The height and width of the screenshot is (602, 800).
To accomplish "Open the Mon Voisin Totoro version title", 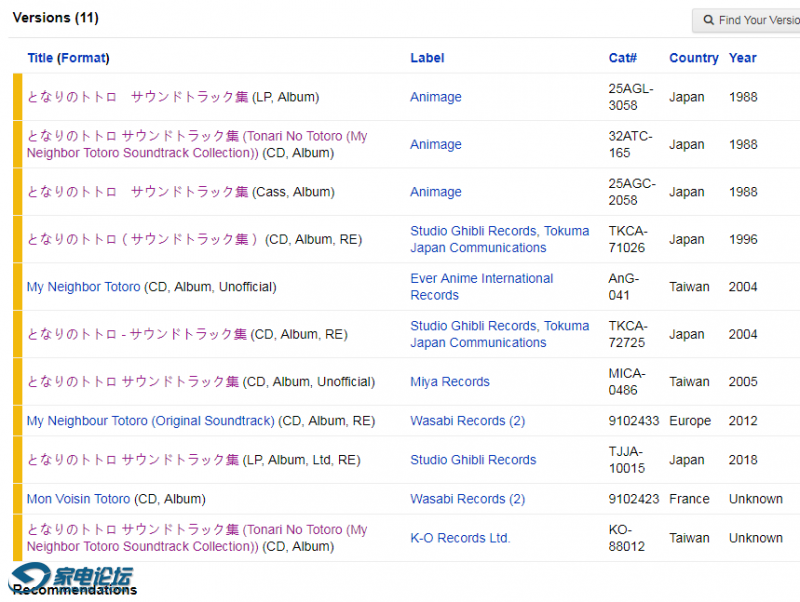I will 79,499.
